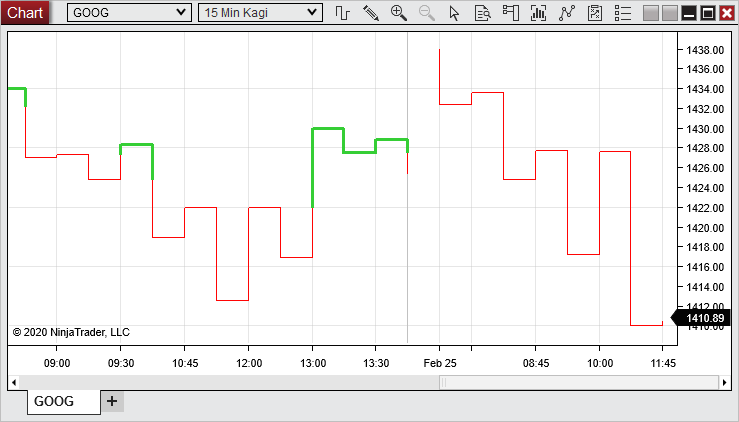The height and width of the screenshot is (422, 739).
Task: Open the properties list icon
Action: [x=623, y=13]
